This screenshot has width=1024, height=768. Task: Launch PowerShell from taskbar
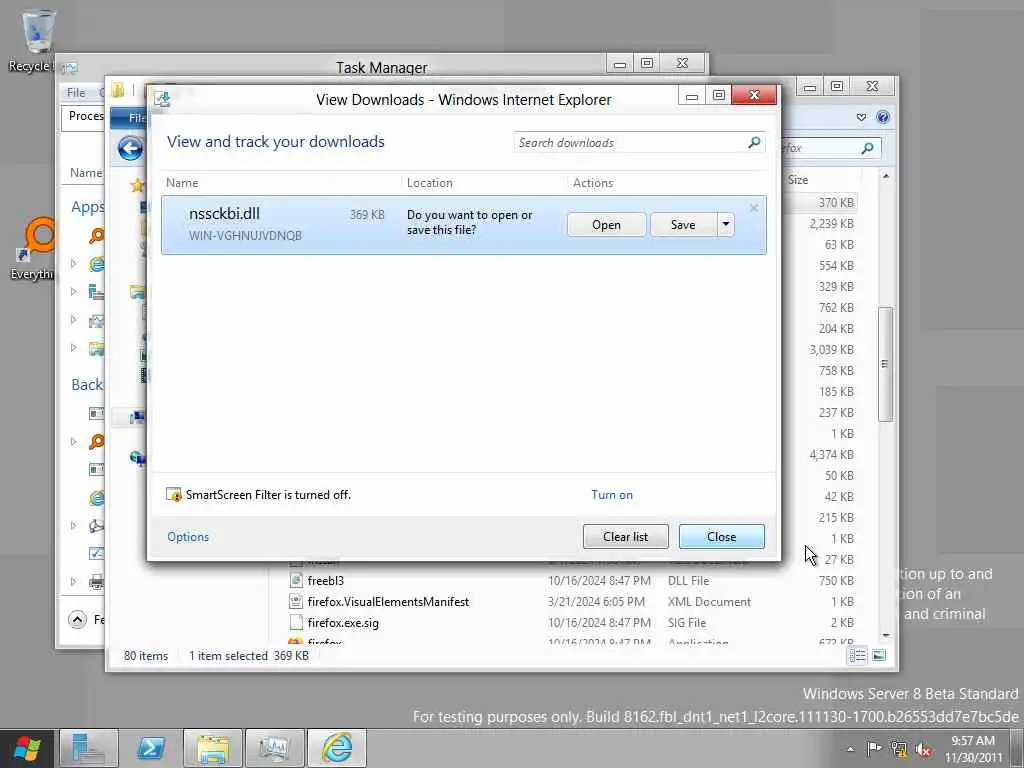point(150,748)
